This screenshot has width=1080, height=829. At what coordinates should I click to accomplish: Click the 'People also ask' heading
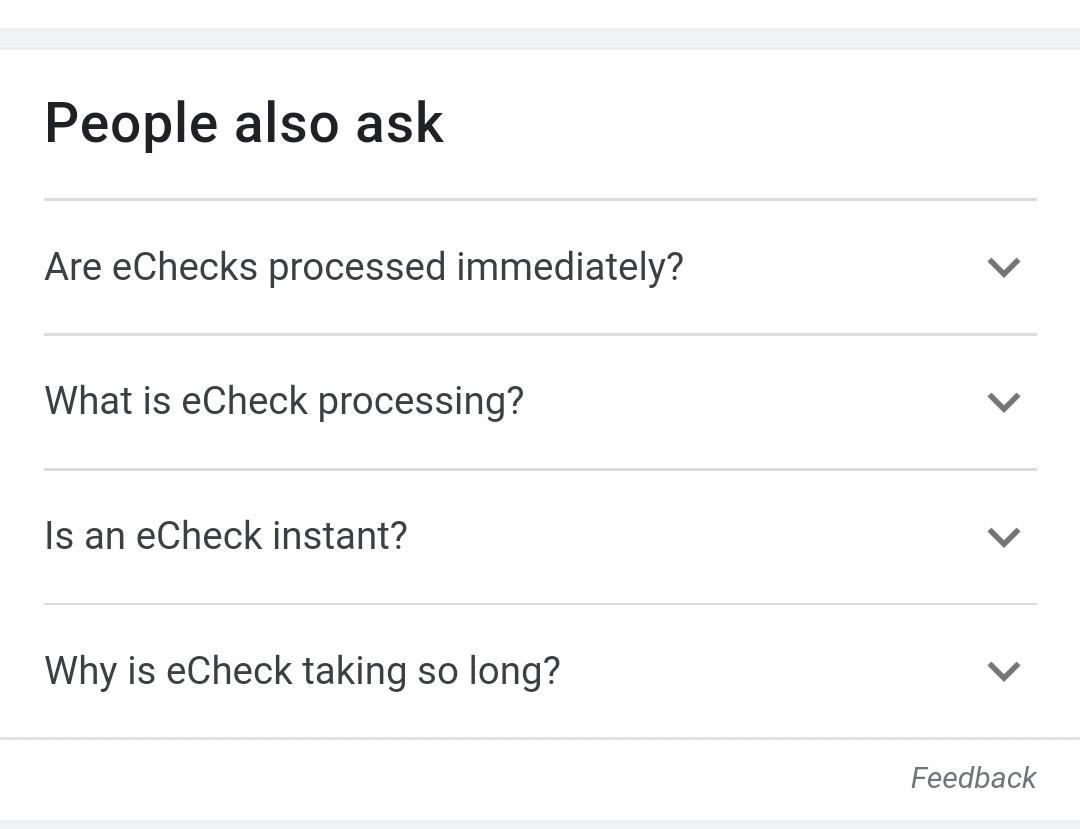point(244,124)
